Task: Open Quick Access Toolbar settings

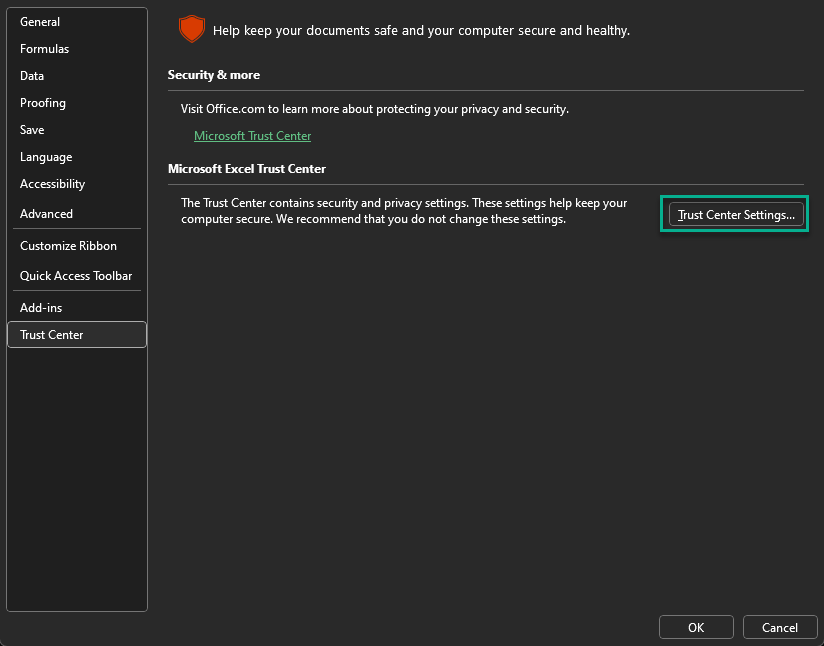Action: click(x=76, y=276)
